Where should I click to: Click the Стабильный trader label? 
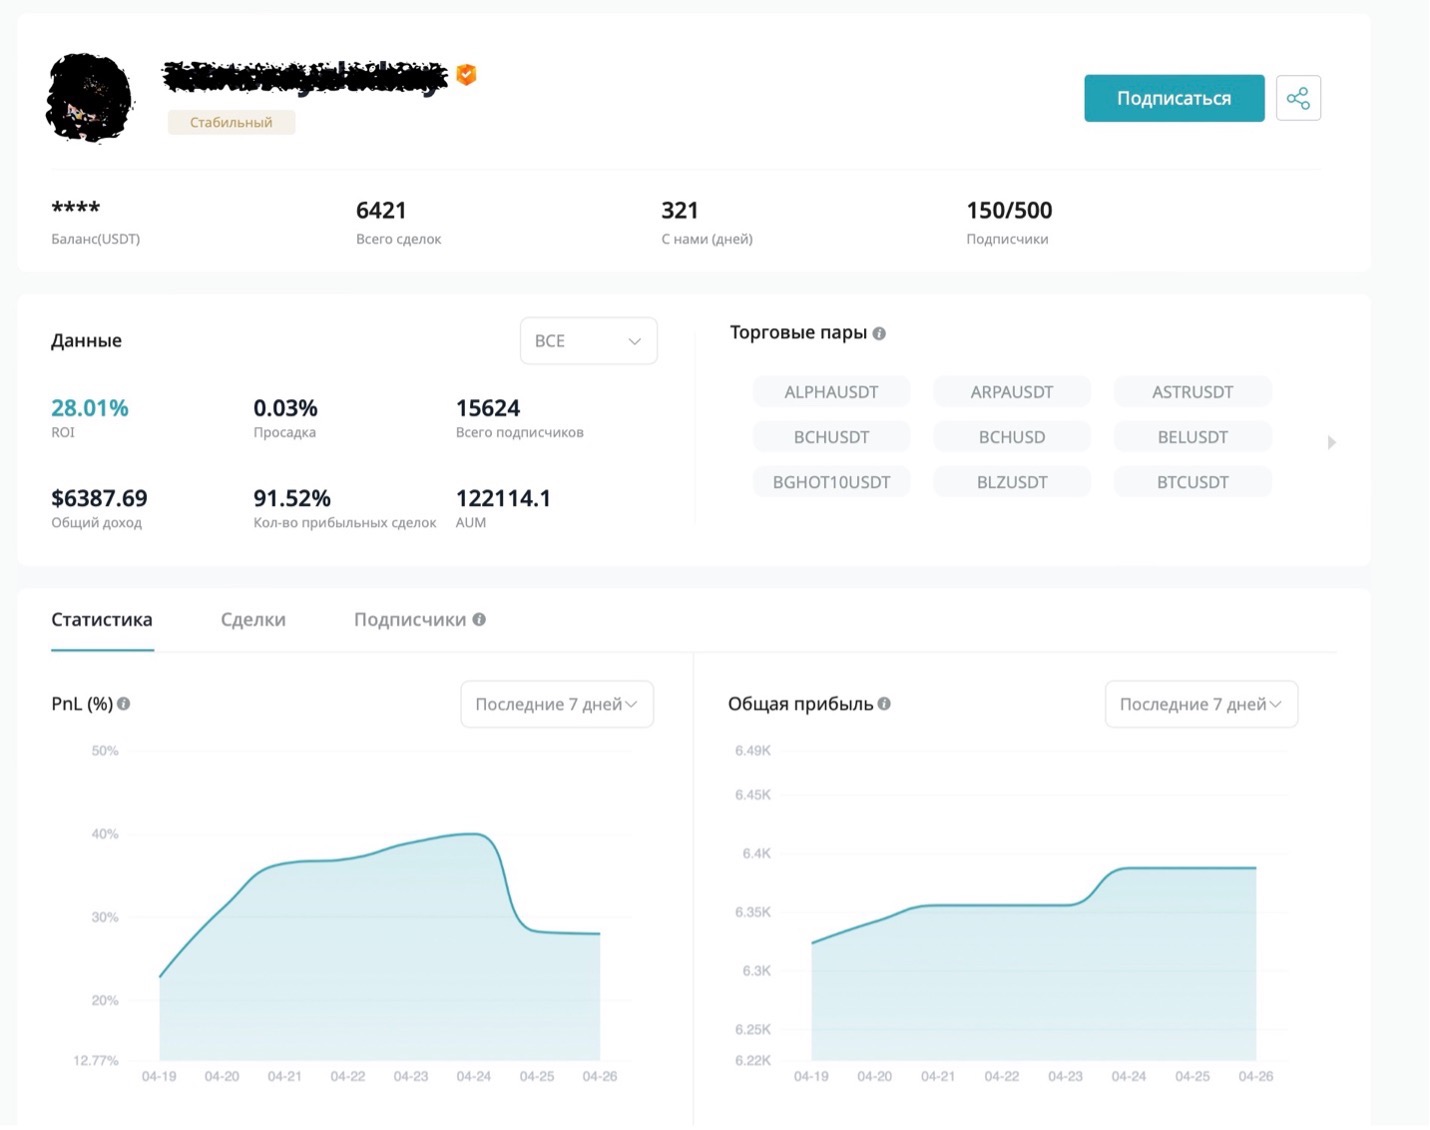click(x=231, y=122)
